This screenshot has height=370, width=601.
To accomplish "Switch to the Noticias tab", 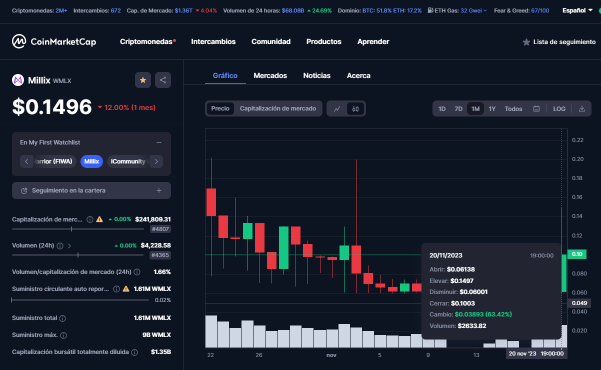I will click(x=317, y=76).
